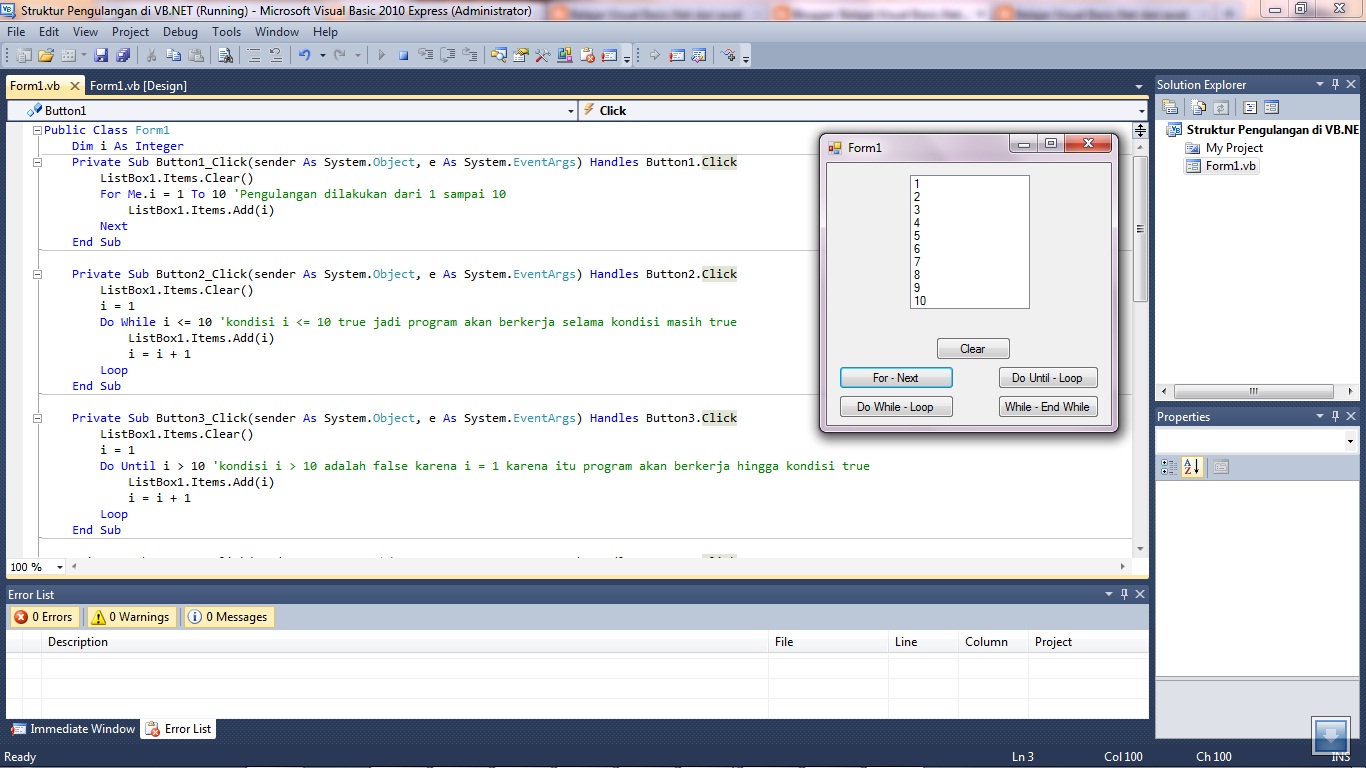Click the Undo arrow icon
Screen dimensions: 1366x768
click(304, 55)
